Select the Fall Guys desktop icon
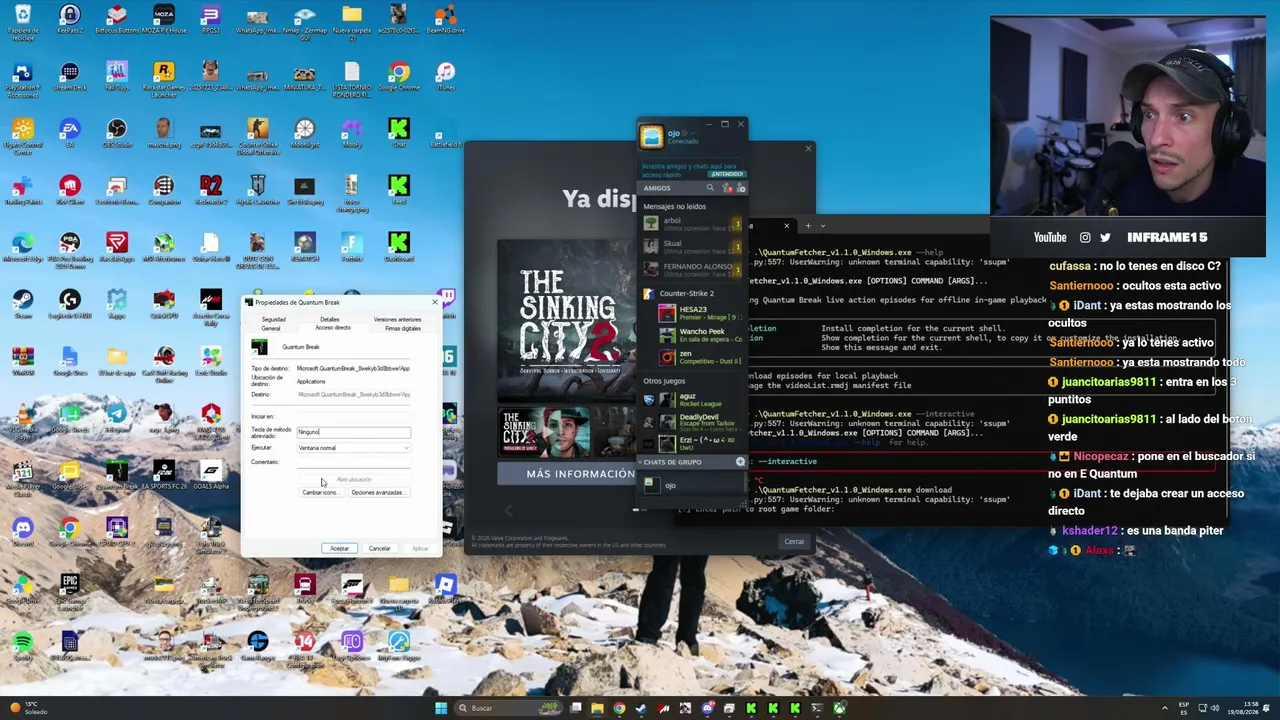Screen dimensions: 1280x720 point(117,76)
